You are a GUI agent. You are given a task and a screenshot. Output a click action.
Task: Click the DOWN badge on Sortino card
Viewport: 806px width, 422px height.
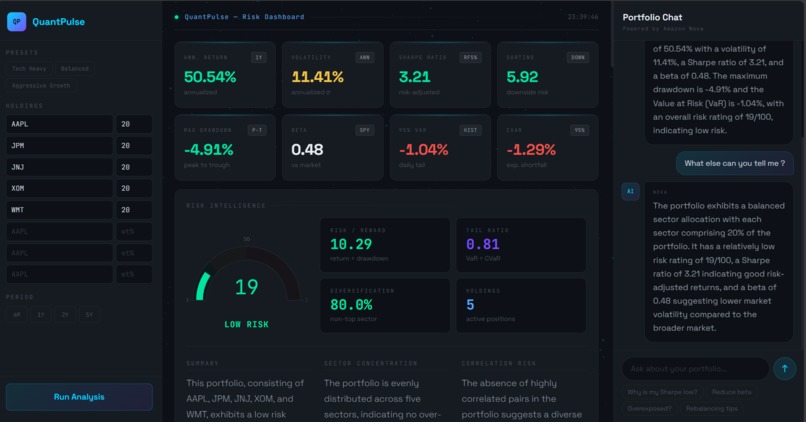[x=578, y=58]
